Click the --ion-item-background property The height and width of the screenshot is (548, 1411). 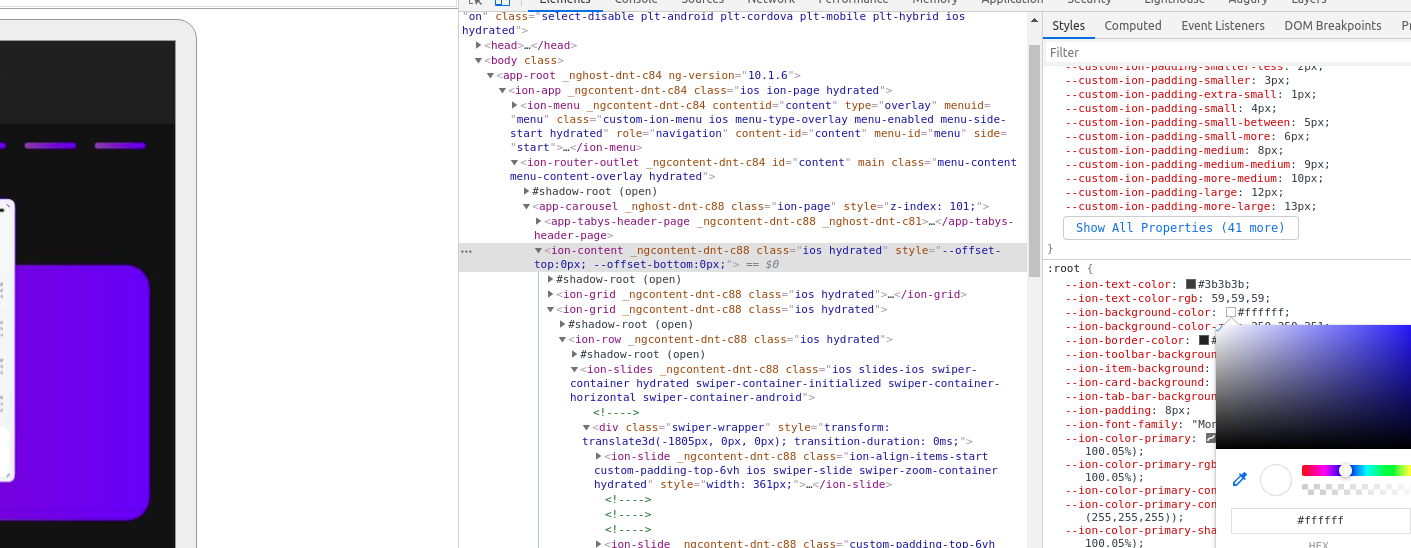tap(1136, 368)
